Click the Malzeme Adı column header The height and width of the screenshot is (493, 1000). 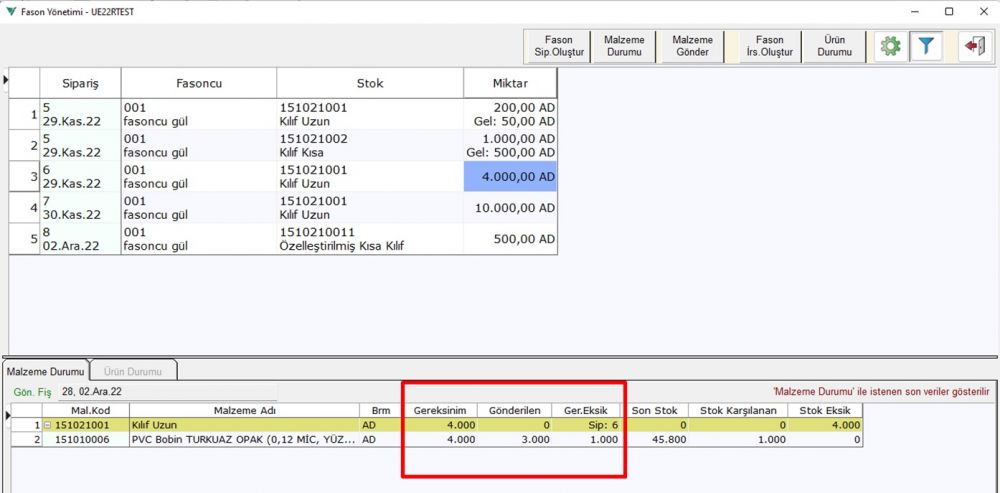click(x=244, y=410)
